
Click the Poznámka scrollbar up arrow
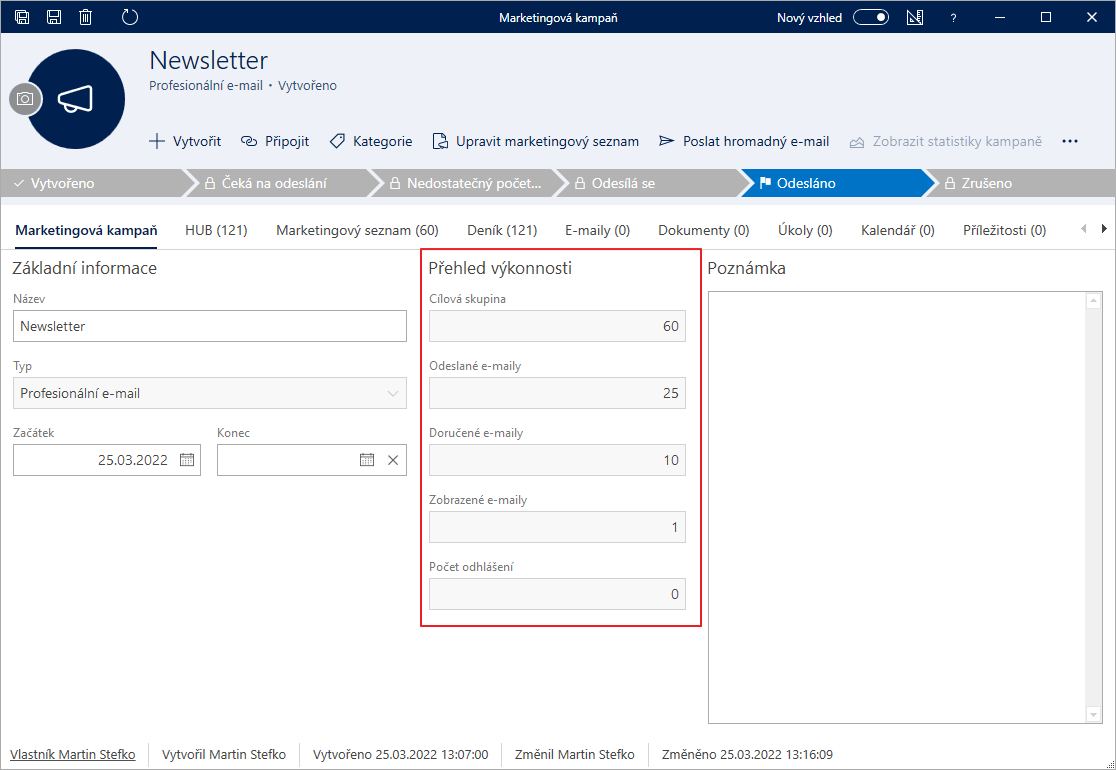1095,301
